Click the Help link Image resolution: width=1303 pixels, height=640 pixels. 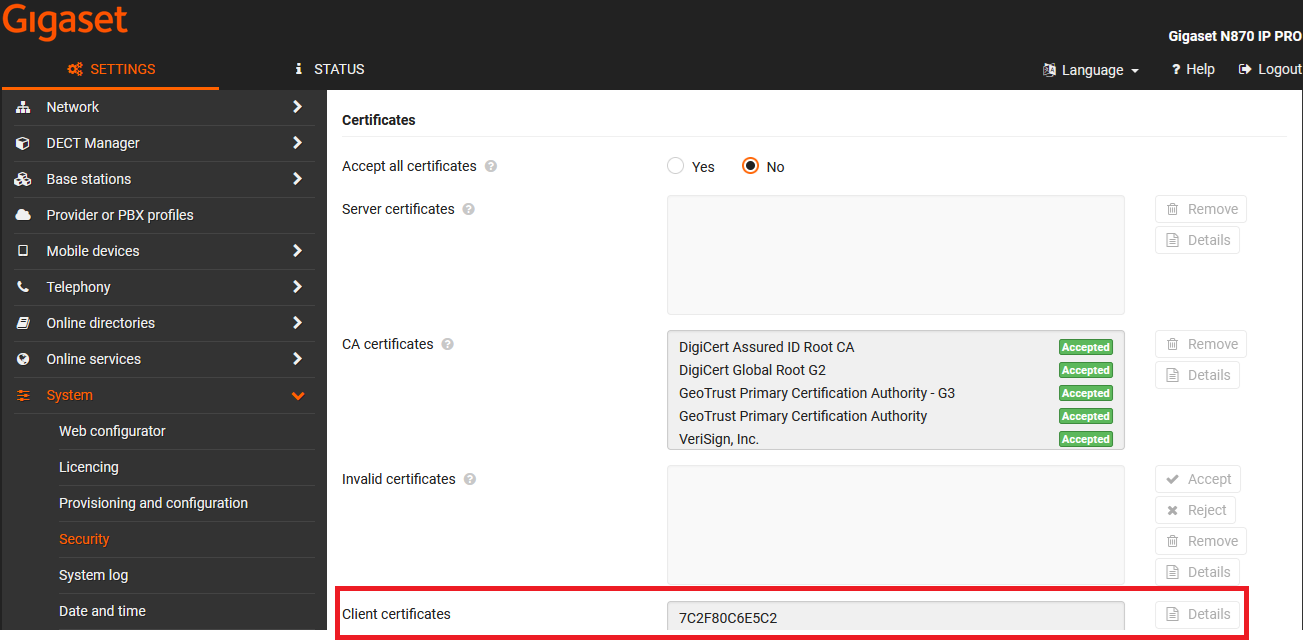coord(1193,69)
